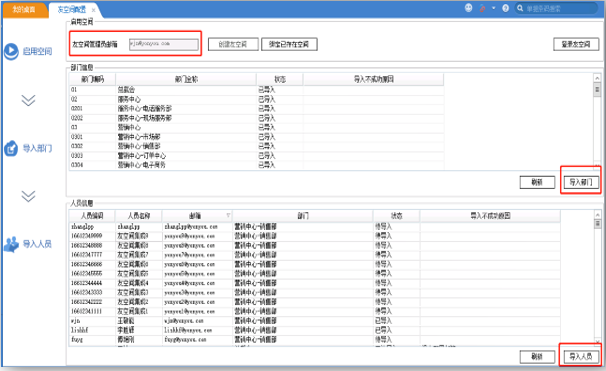
Task: Click the 导入部门 button below department table
Action: [x=581, y=182]
